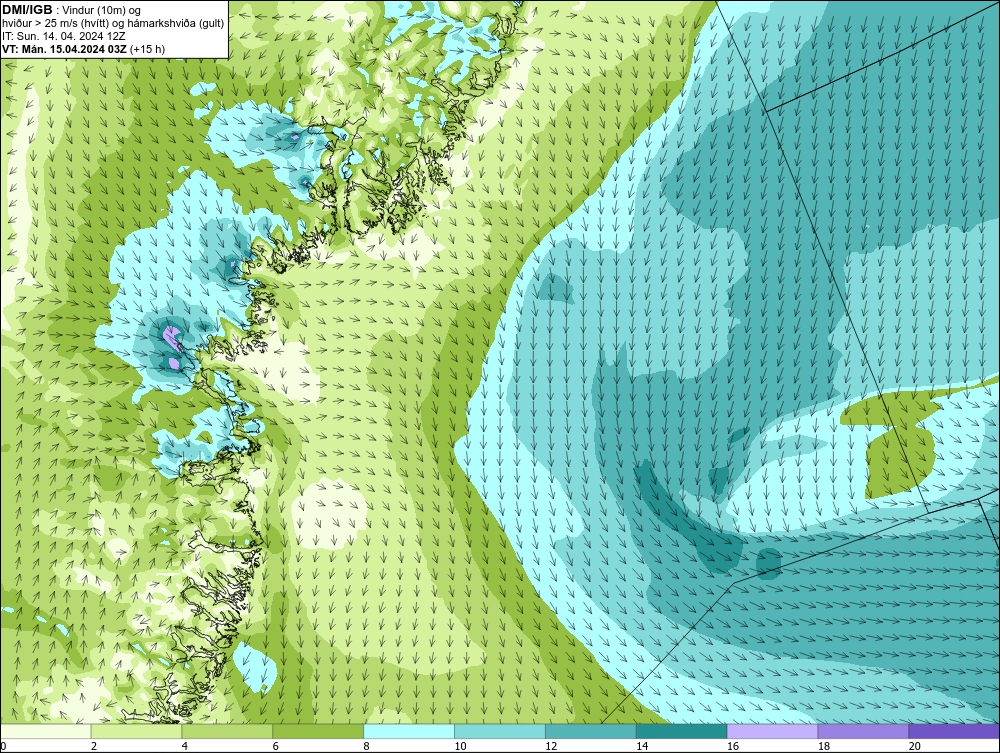Click the 16–18 m/s lavender swatch
Viewport: 1000px width, 753px height.
(x=772, y=731)
